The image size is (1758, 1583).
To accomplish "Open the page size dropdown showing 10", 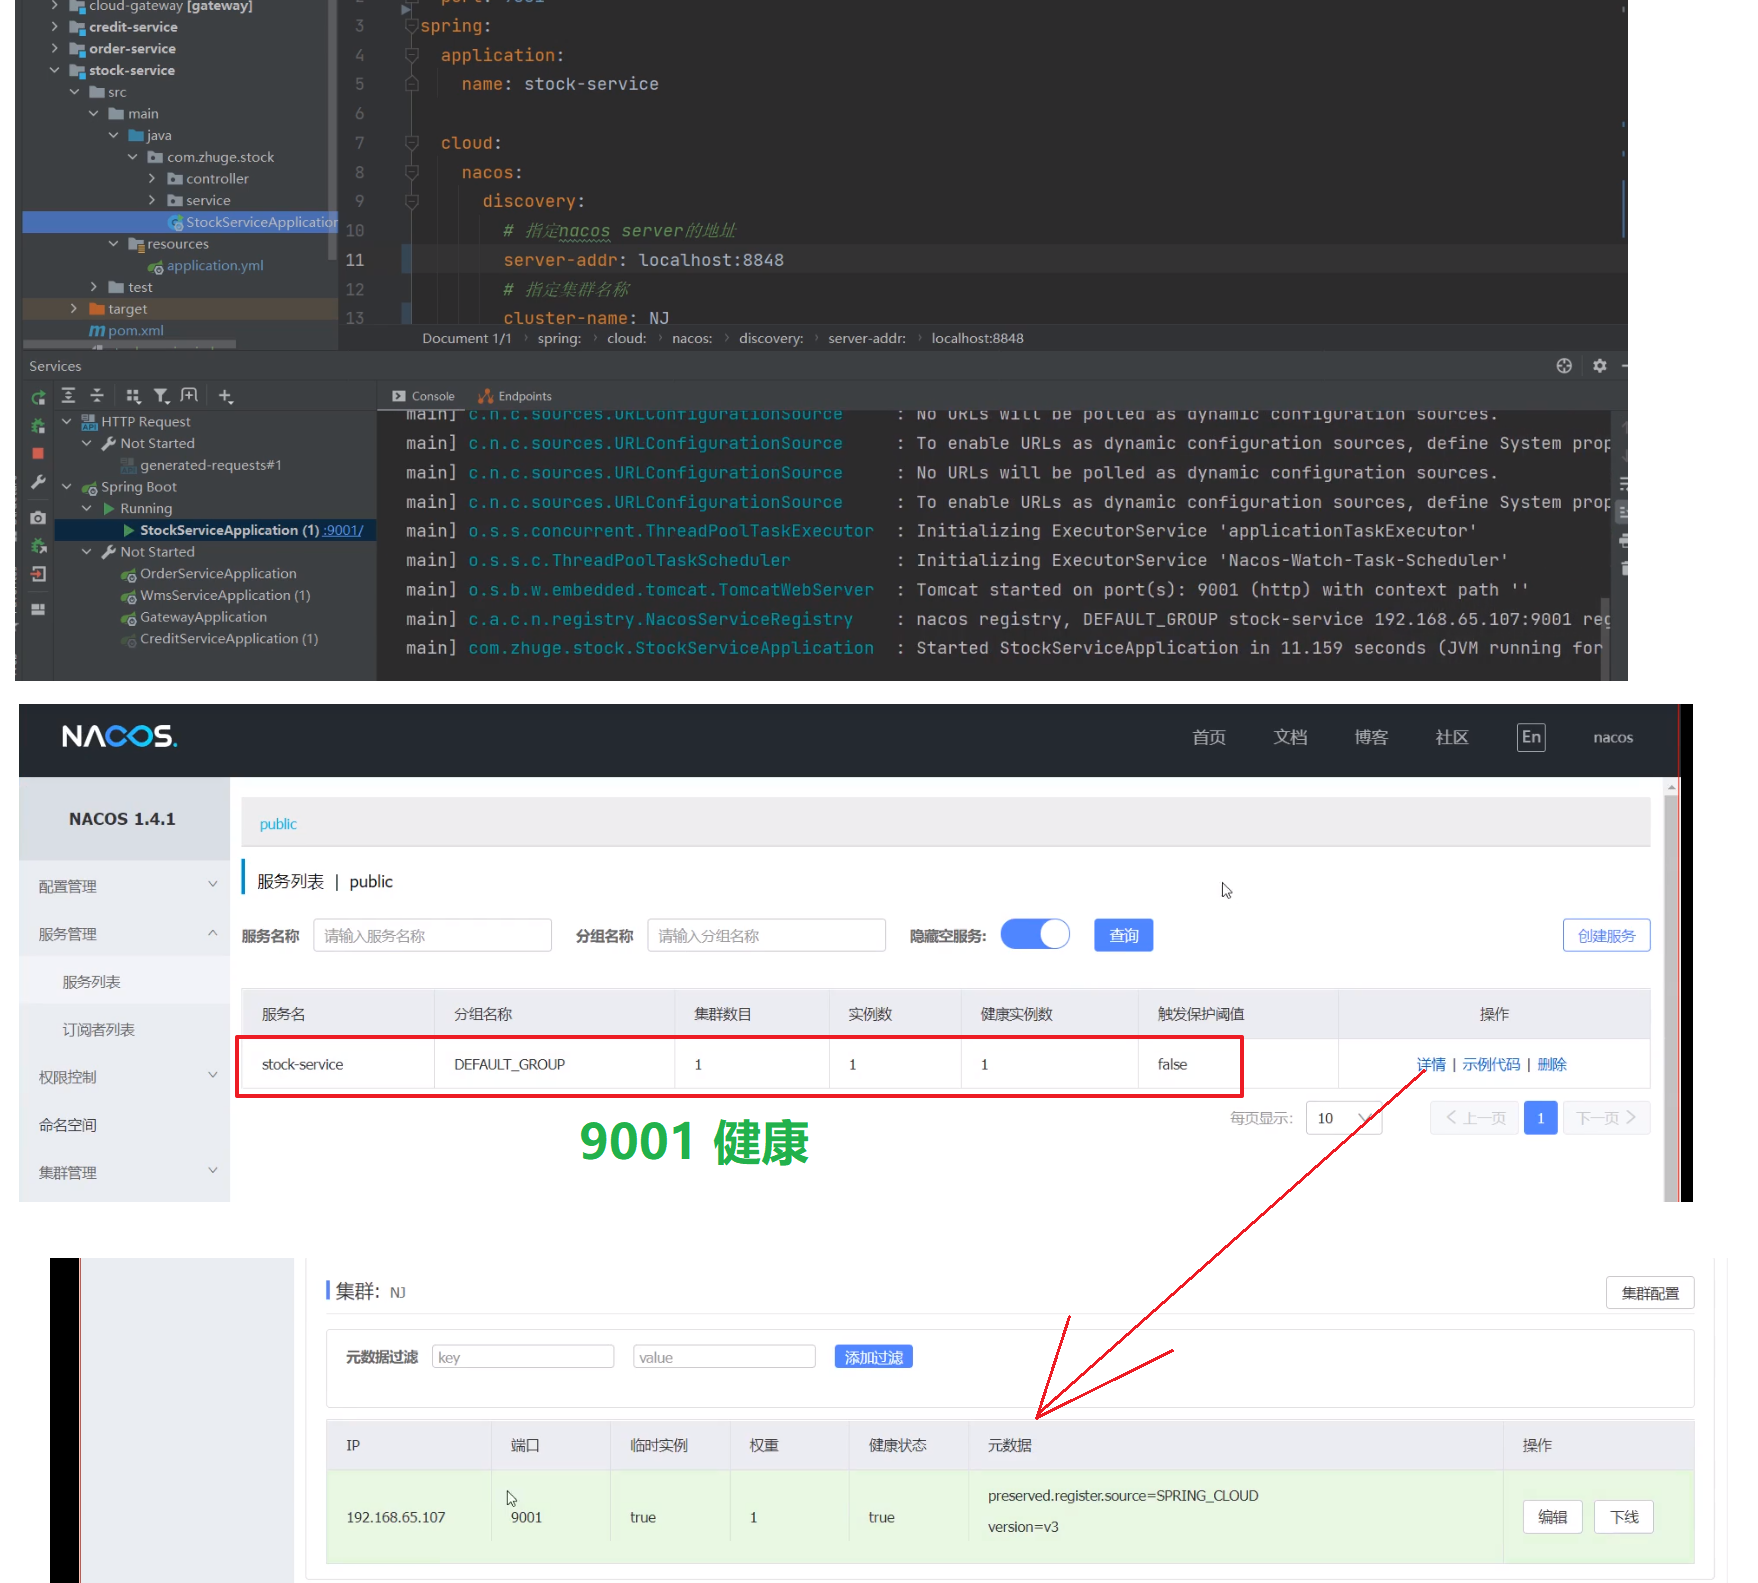I will tap(1344, 1118).
